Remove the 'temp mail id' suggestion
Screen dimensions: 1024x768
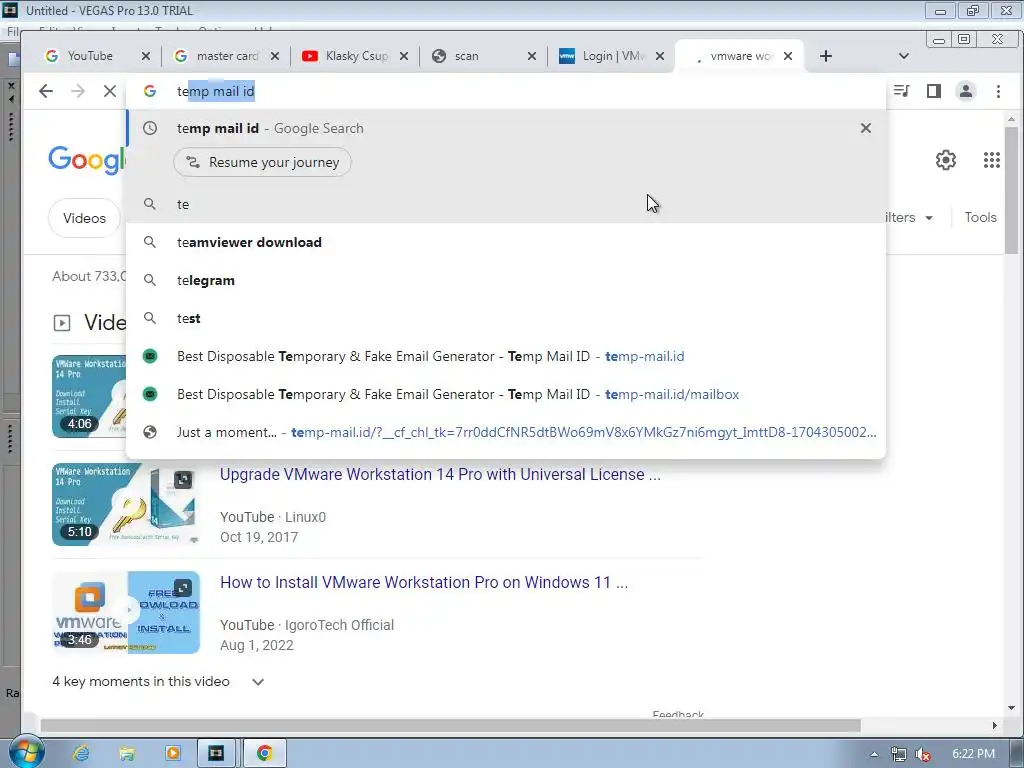pos(866,128)
